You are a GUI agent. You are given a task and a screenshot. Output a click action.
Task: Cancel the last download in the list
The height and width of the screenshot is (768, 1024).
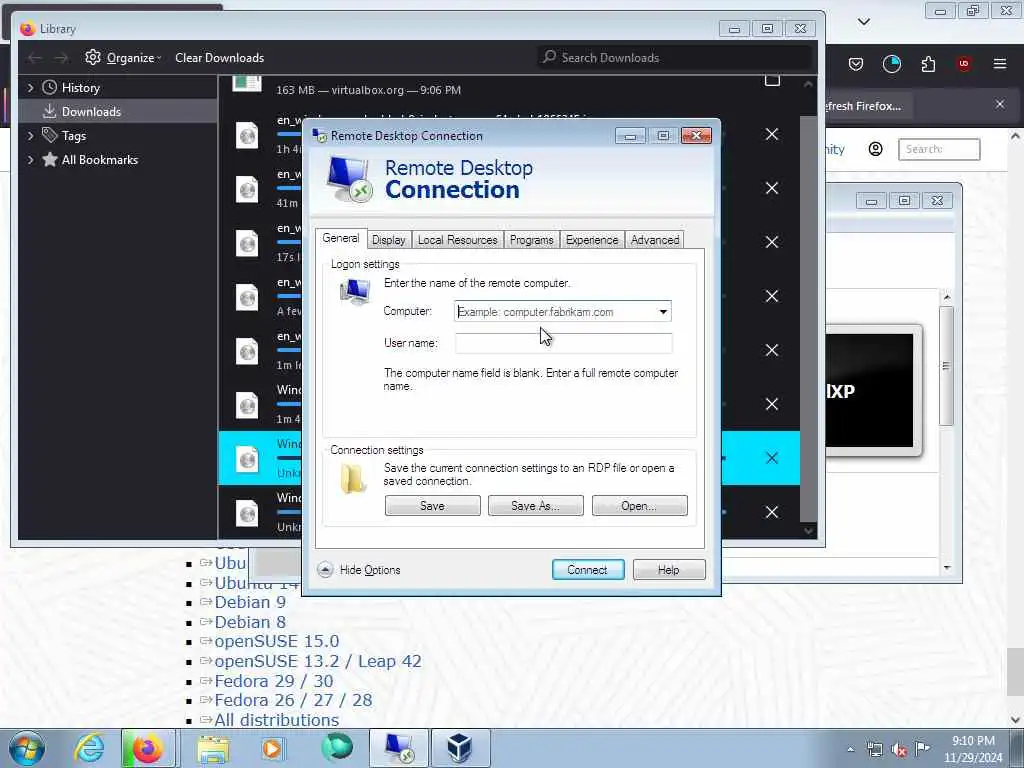click(x=772, y=512)
